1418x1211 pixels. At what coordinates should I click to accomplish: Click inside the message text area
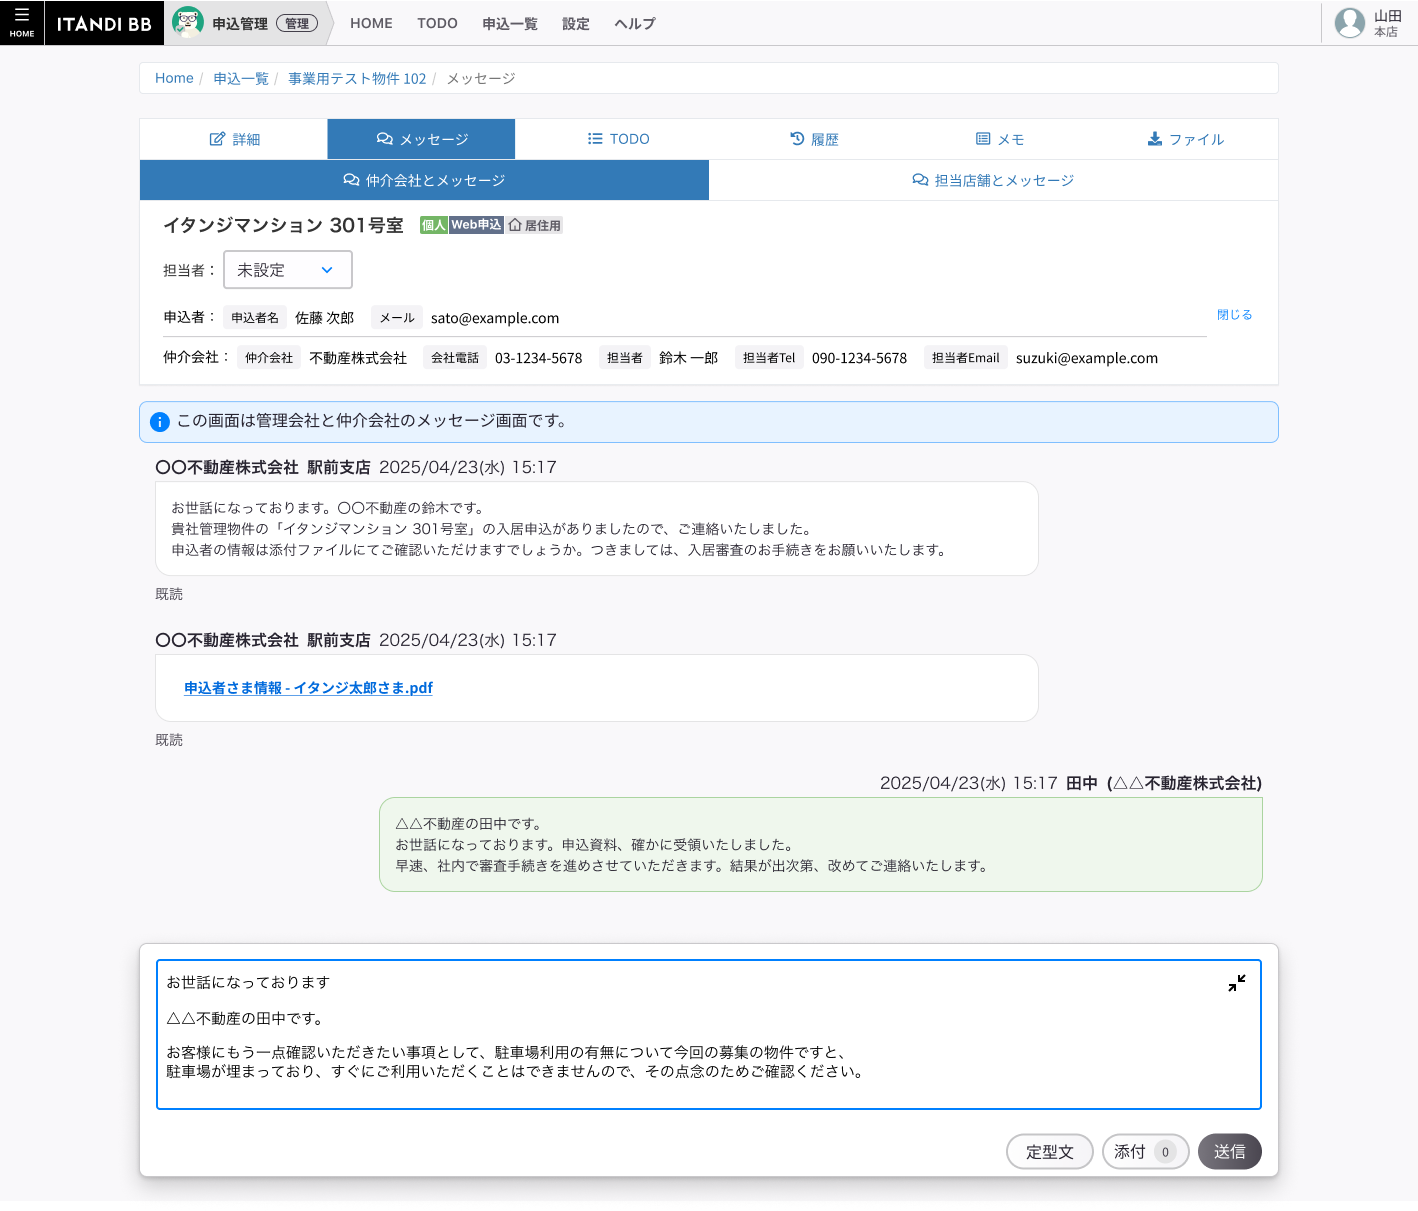[709, 1035]
